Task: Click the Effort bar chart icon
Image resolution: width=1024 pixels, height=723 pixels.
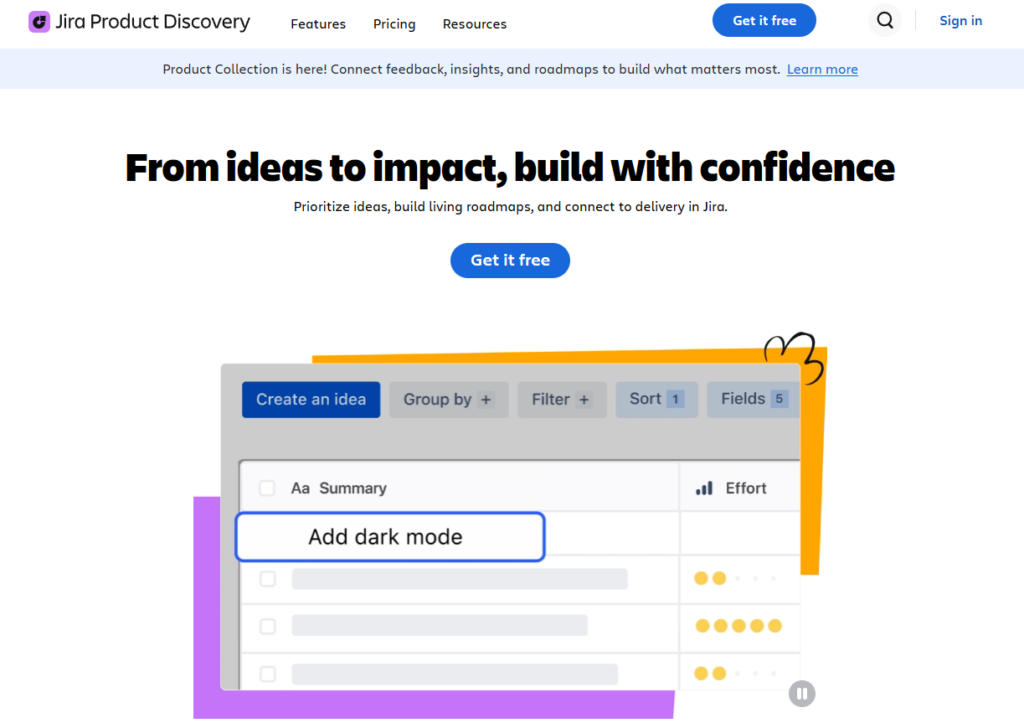Action: (704, 488)
